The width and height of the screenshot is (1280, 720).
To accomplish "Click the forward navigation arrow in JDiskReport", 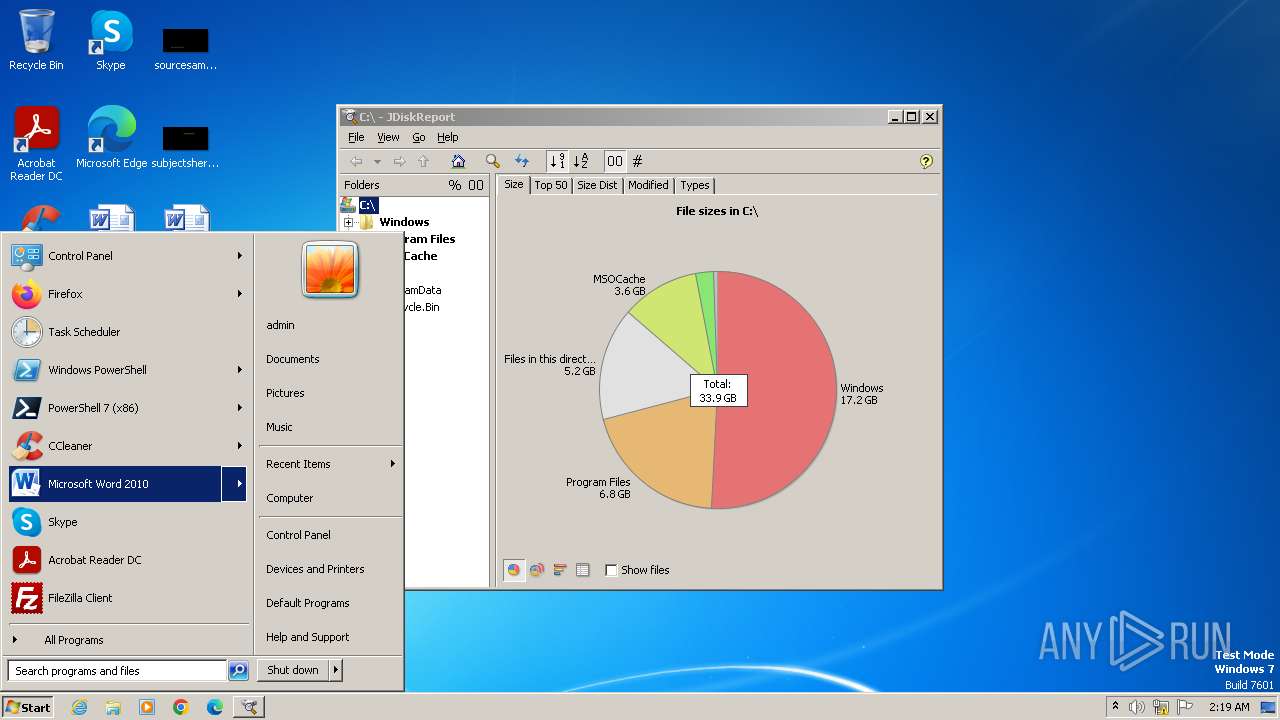I will 399,161.
